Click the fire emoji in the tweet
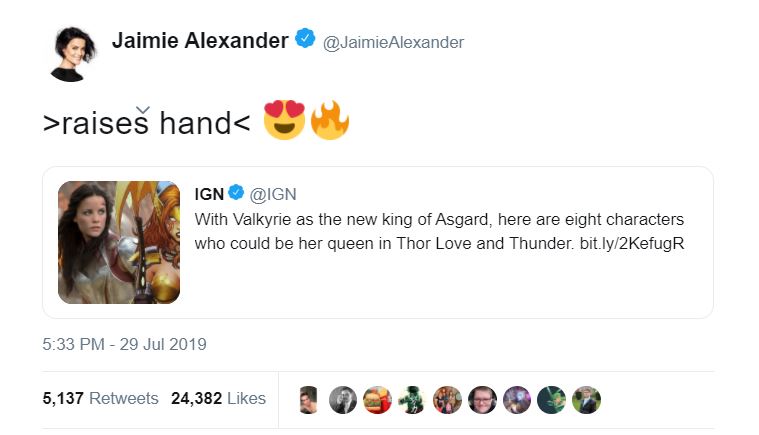This screenshot has width=759, height=435. [x=329, y=122]
